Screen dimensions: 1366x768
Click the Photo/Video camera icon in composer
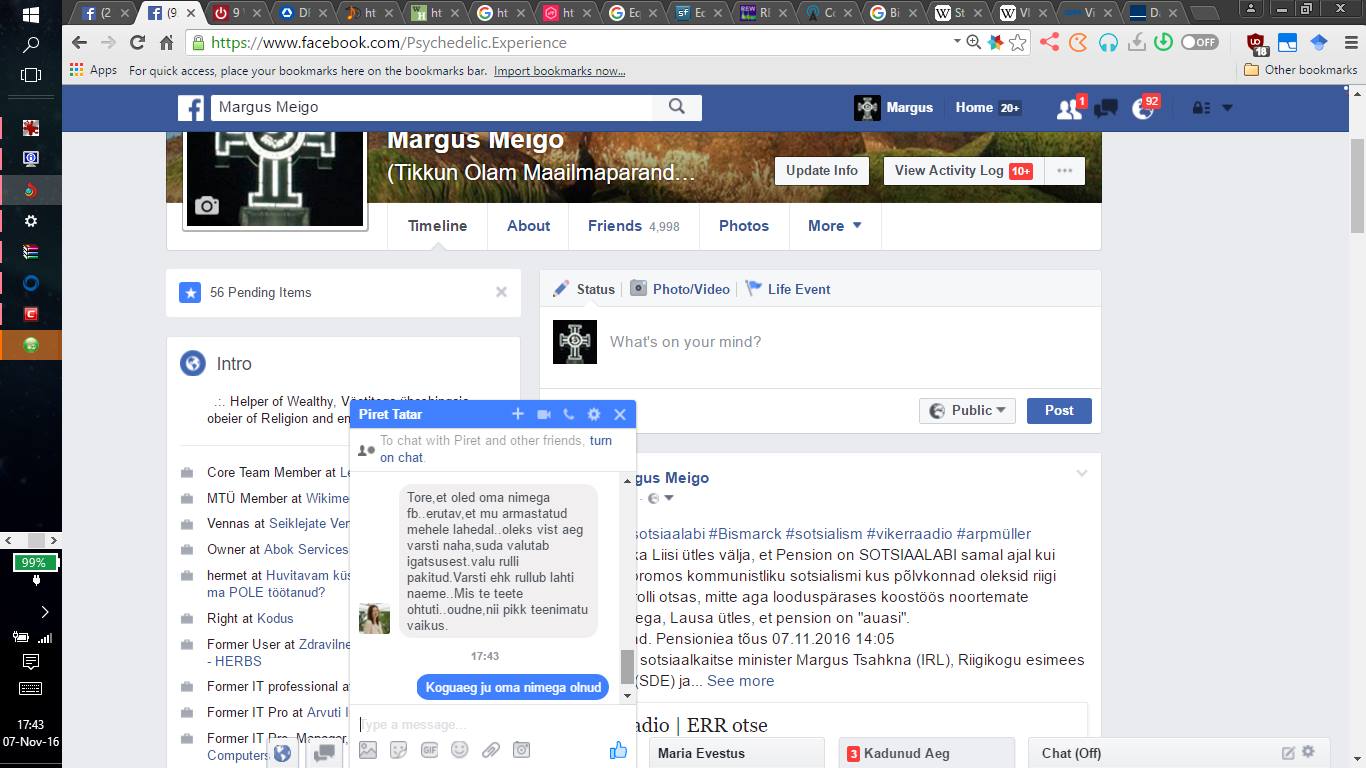pos(638,289)
